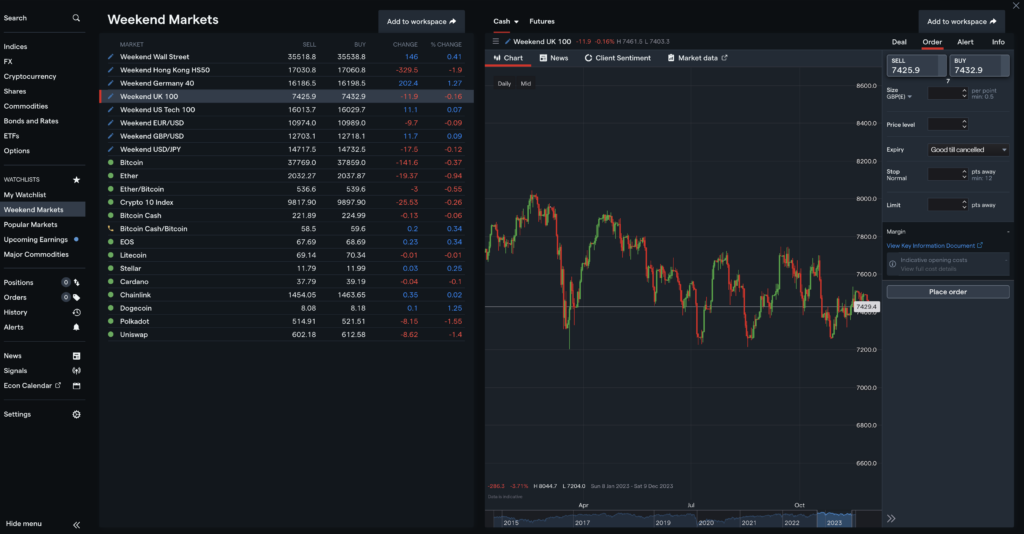Click the Signals broadcast icon

coord(76,370)
